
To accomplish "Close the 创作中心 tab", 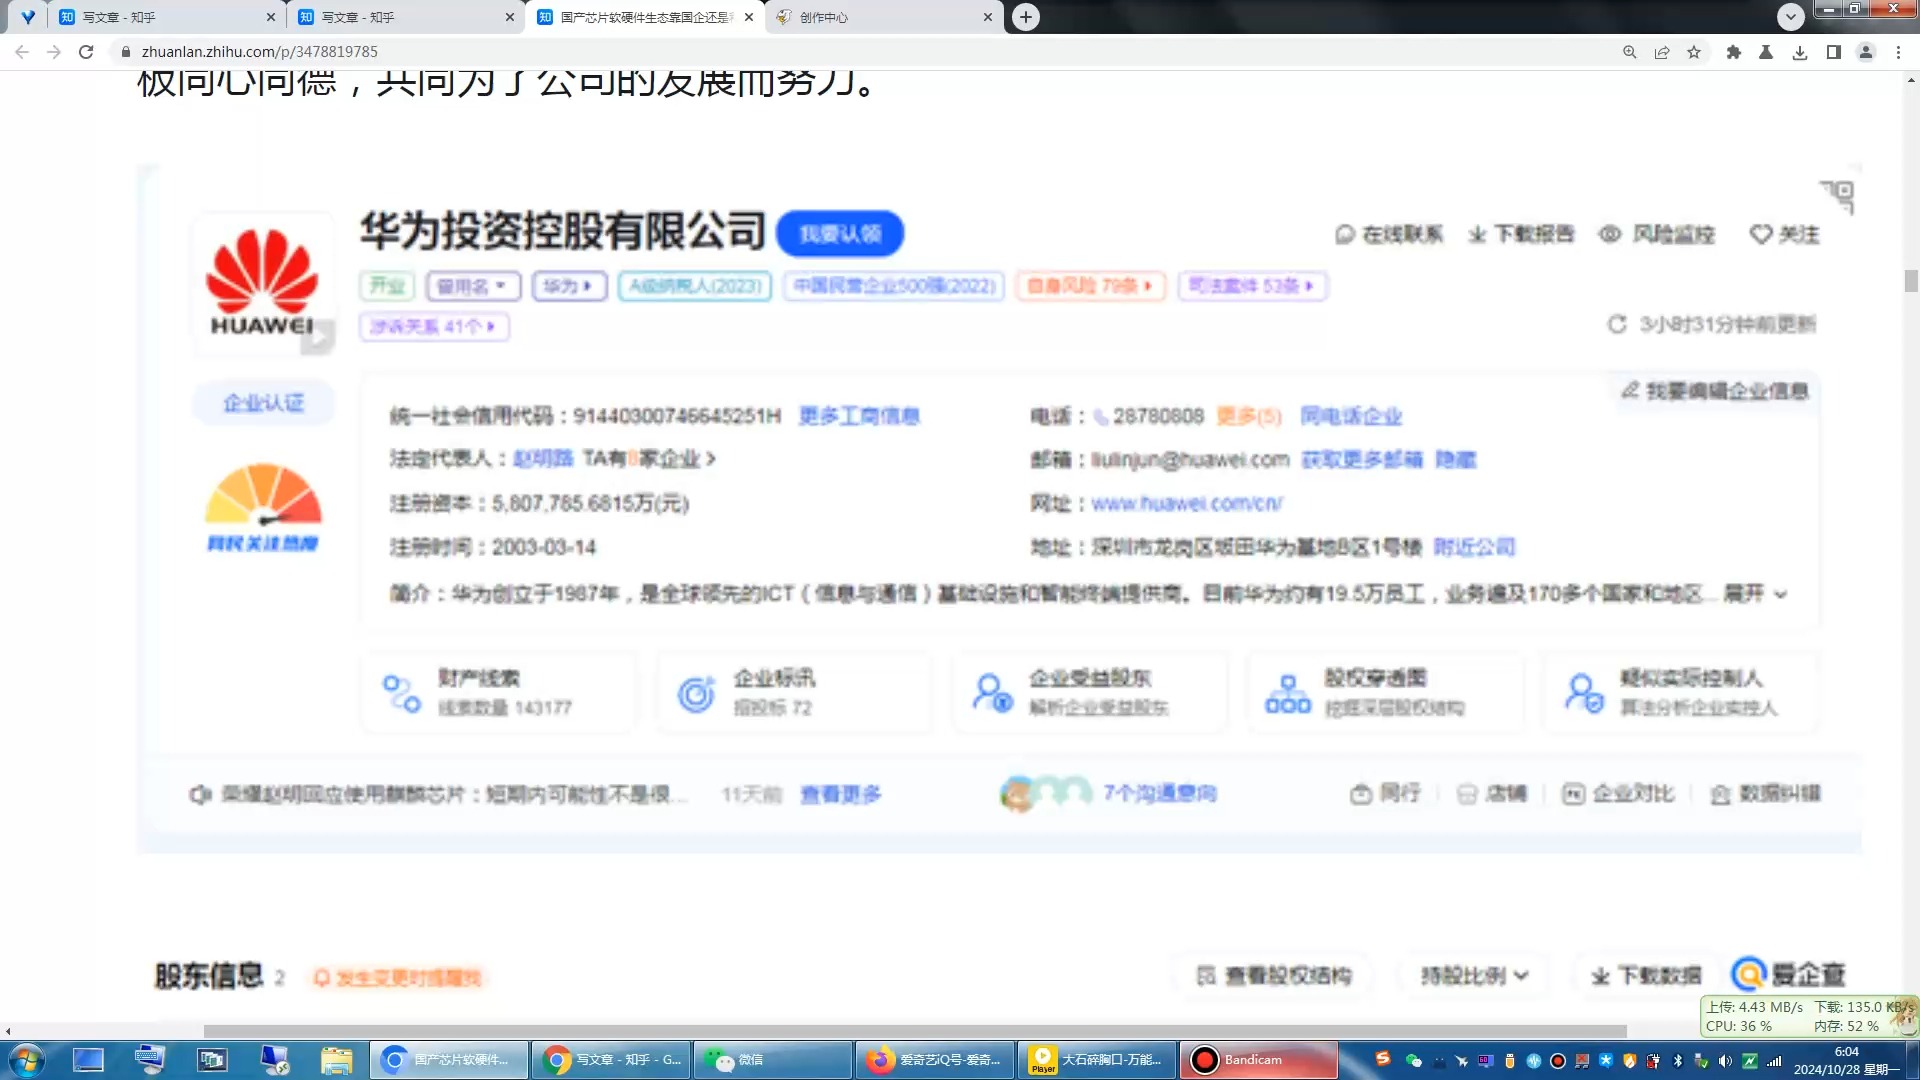I will [x=988, y=17].
